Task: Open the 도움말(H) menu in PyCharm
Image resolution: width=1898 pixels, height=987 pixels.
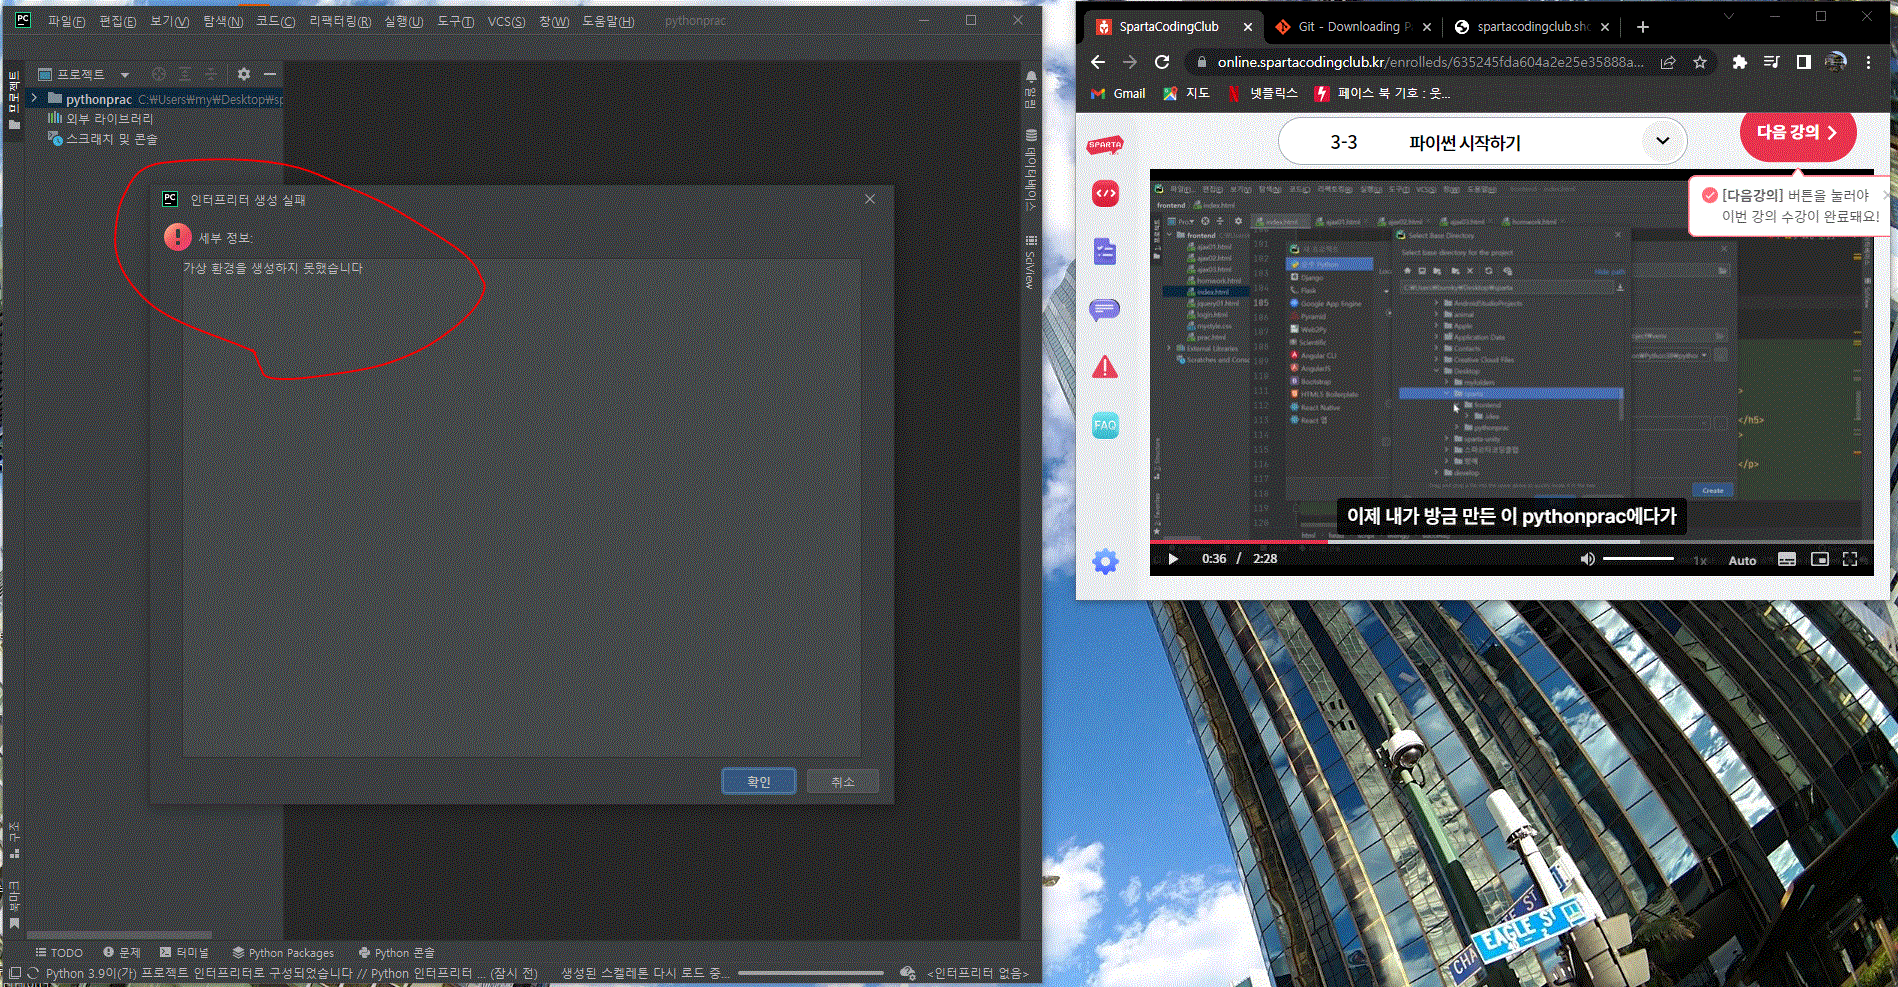Action: pos(608,21)
